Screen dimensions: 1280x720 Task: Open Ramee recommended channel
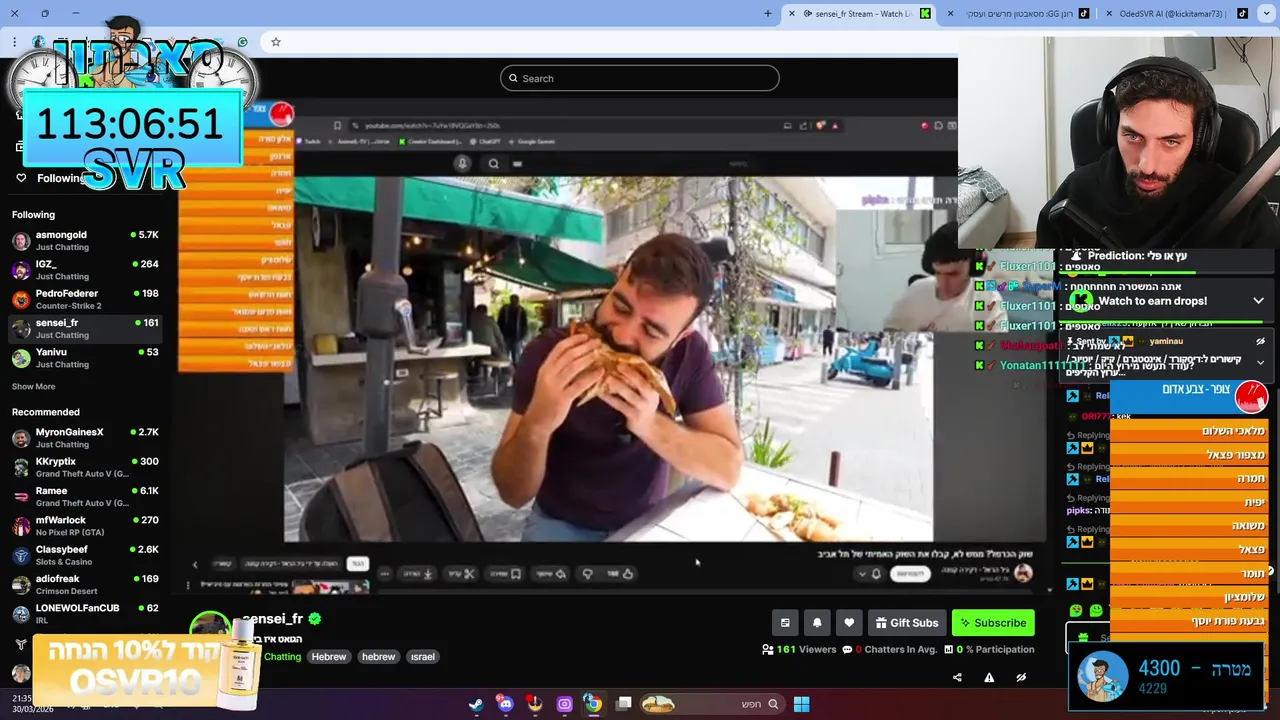[85, 496]
